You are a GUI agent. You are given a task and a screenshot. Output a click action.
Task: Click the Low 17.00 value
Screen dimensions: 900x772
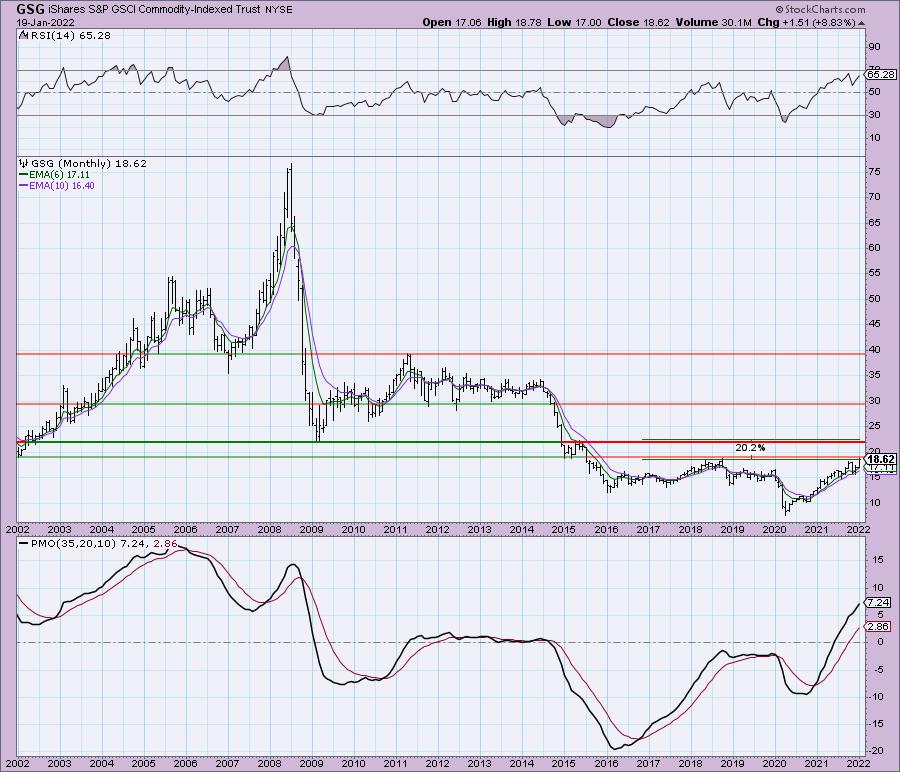pyautogui.click(x=574, y=22)
